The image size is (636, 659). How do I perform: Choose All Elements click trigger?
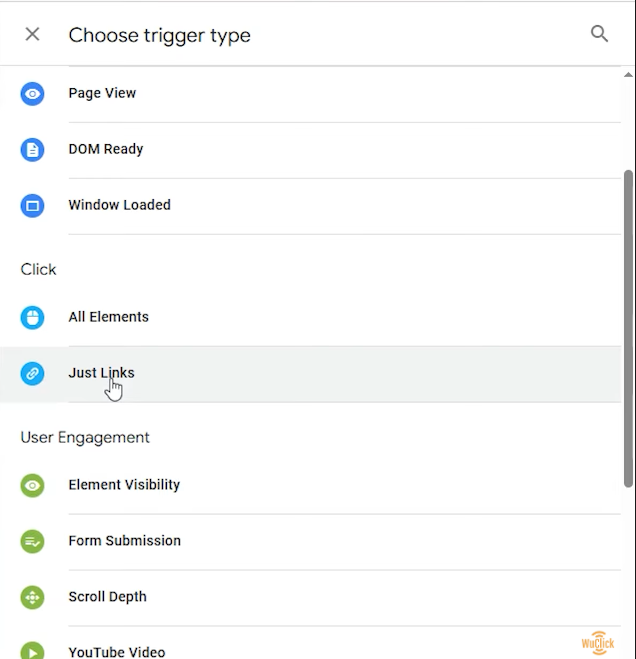tap(311, 318)
